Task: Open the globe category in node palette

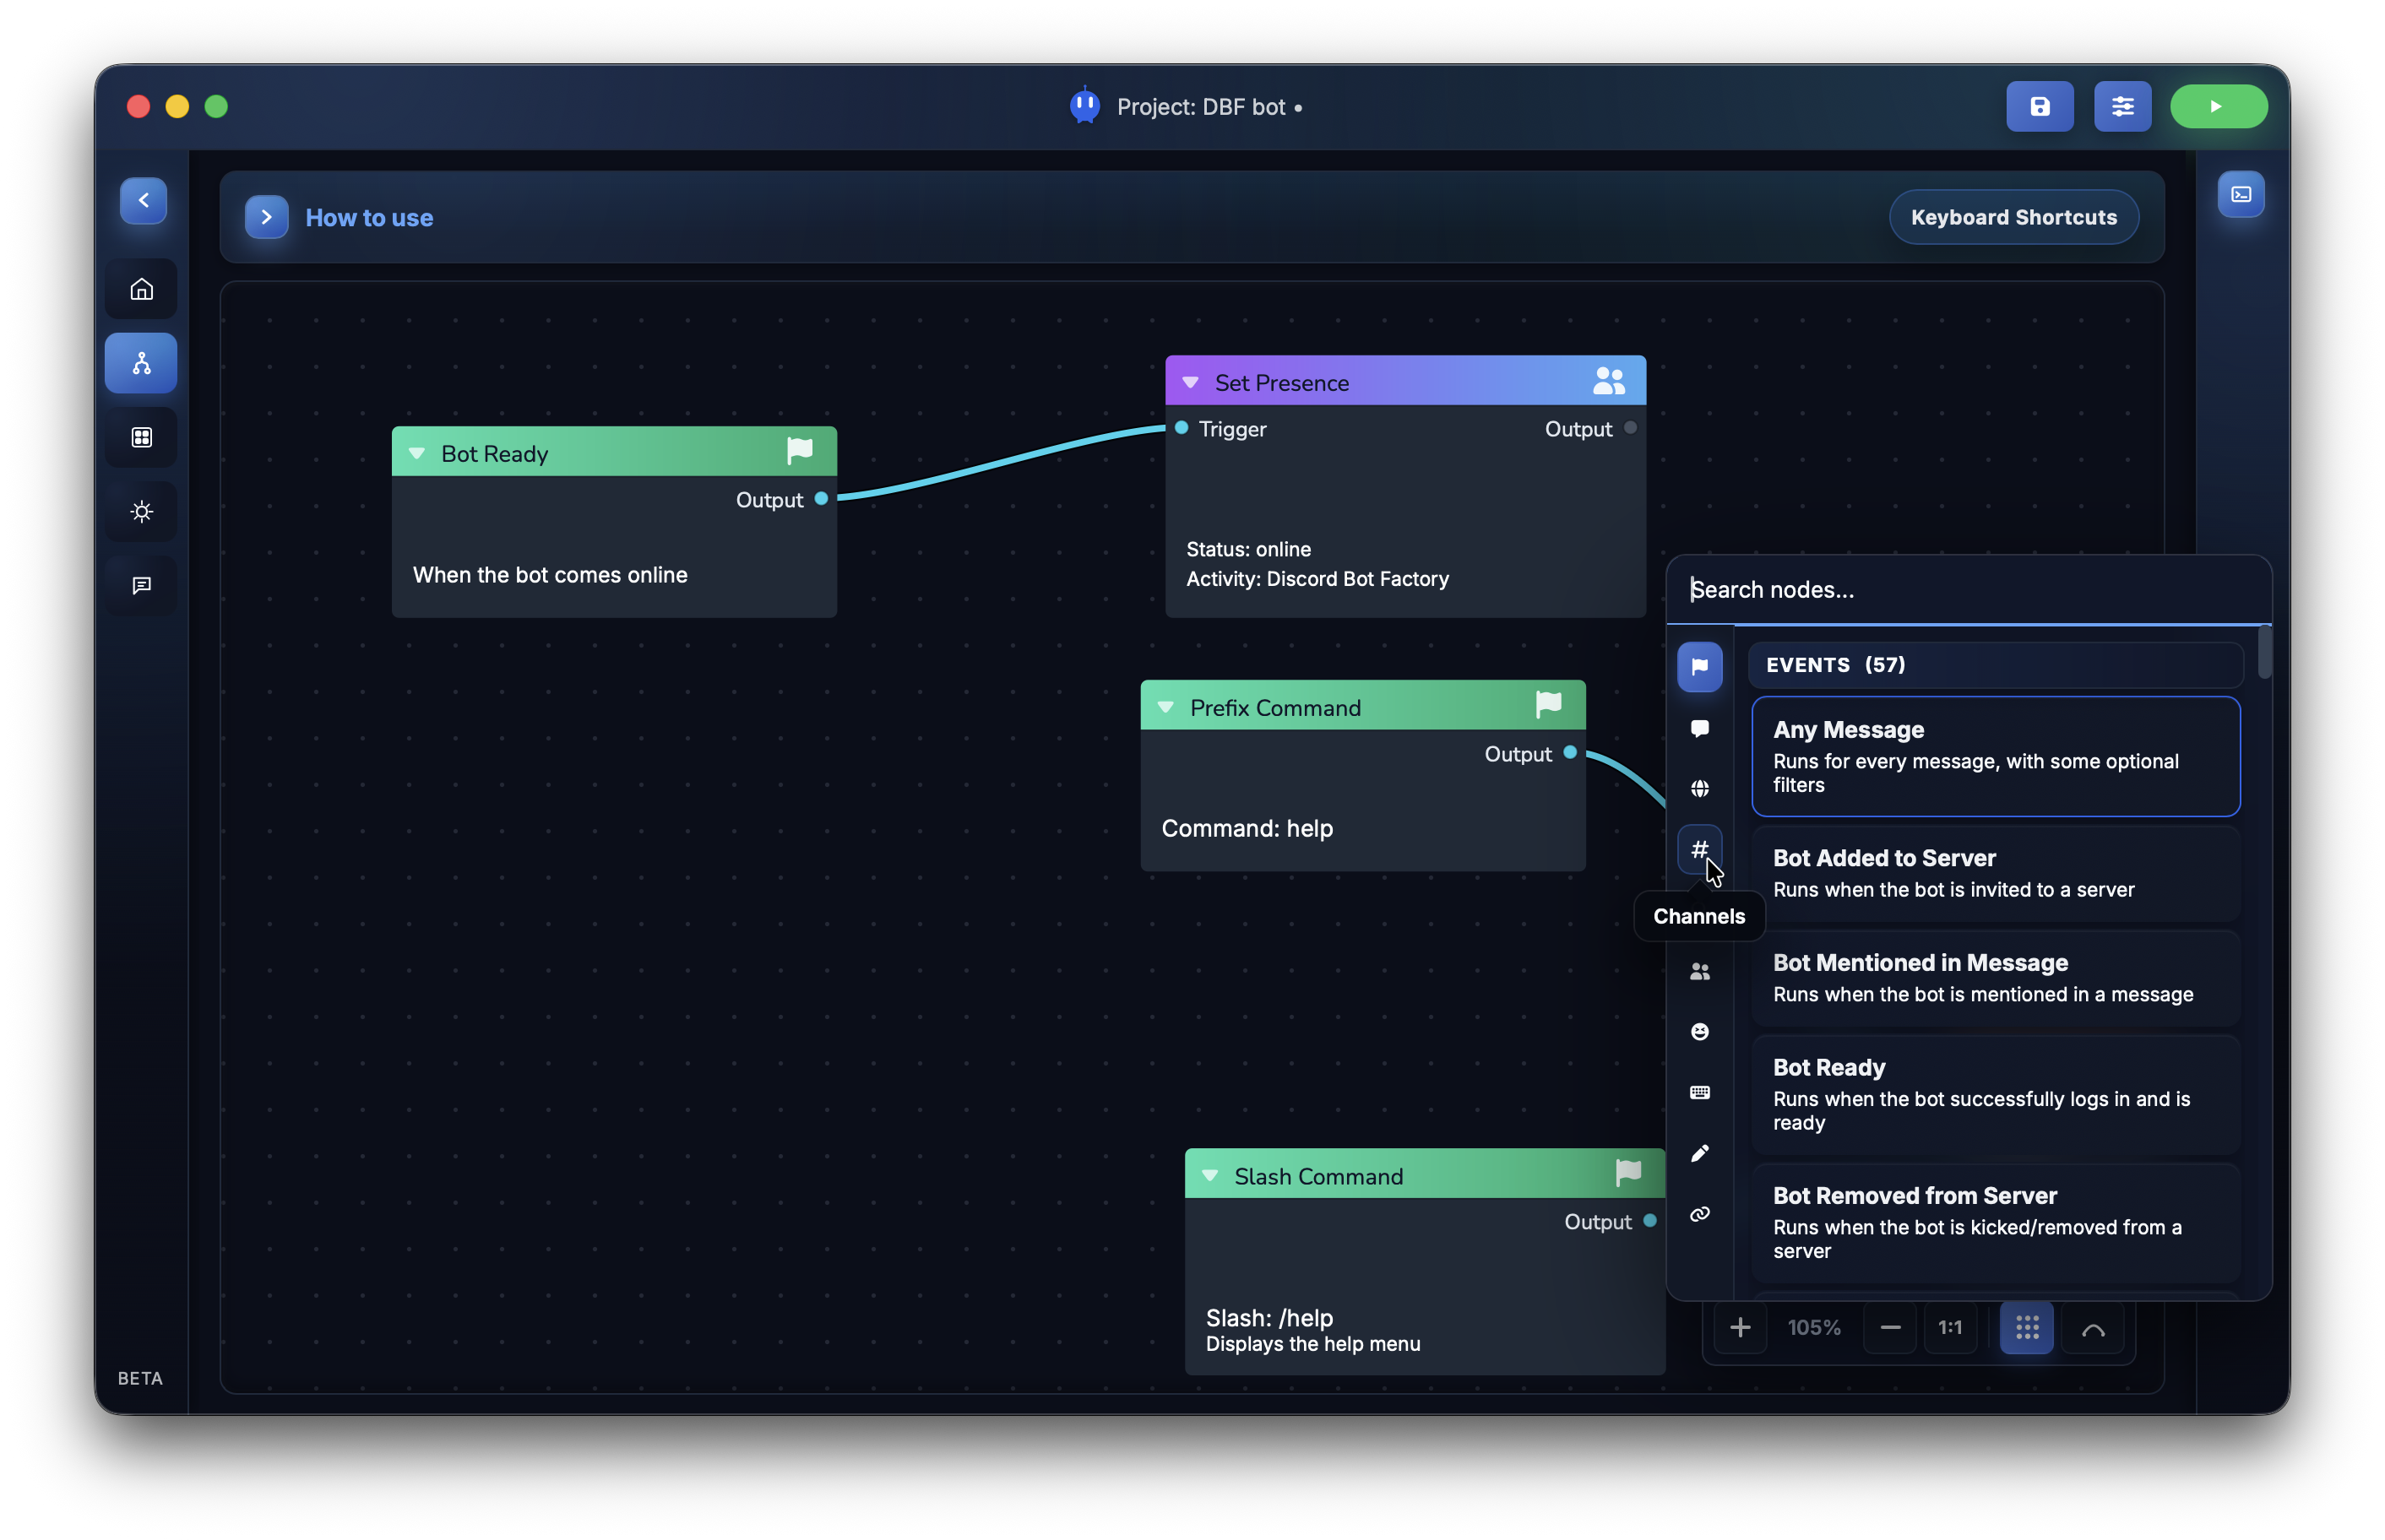Action: click(x=1700, y=787)
